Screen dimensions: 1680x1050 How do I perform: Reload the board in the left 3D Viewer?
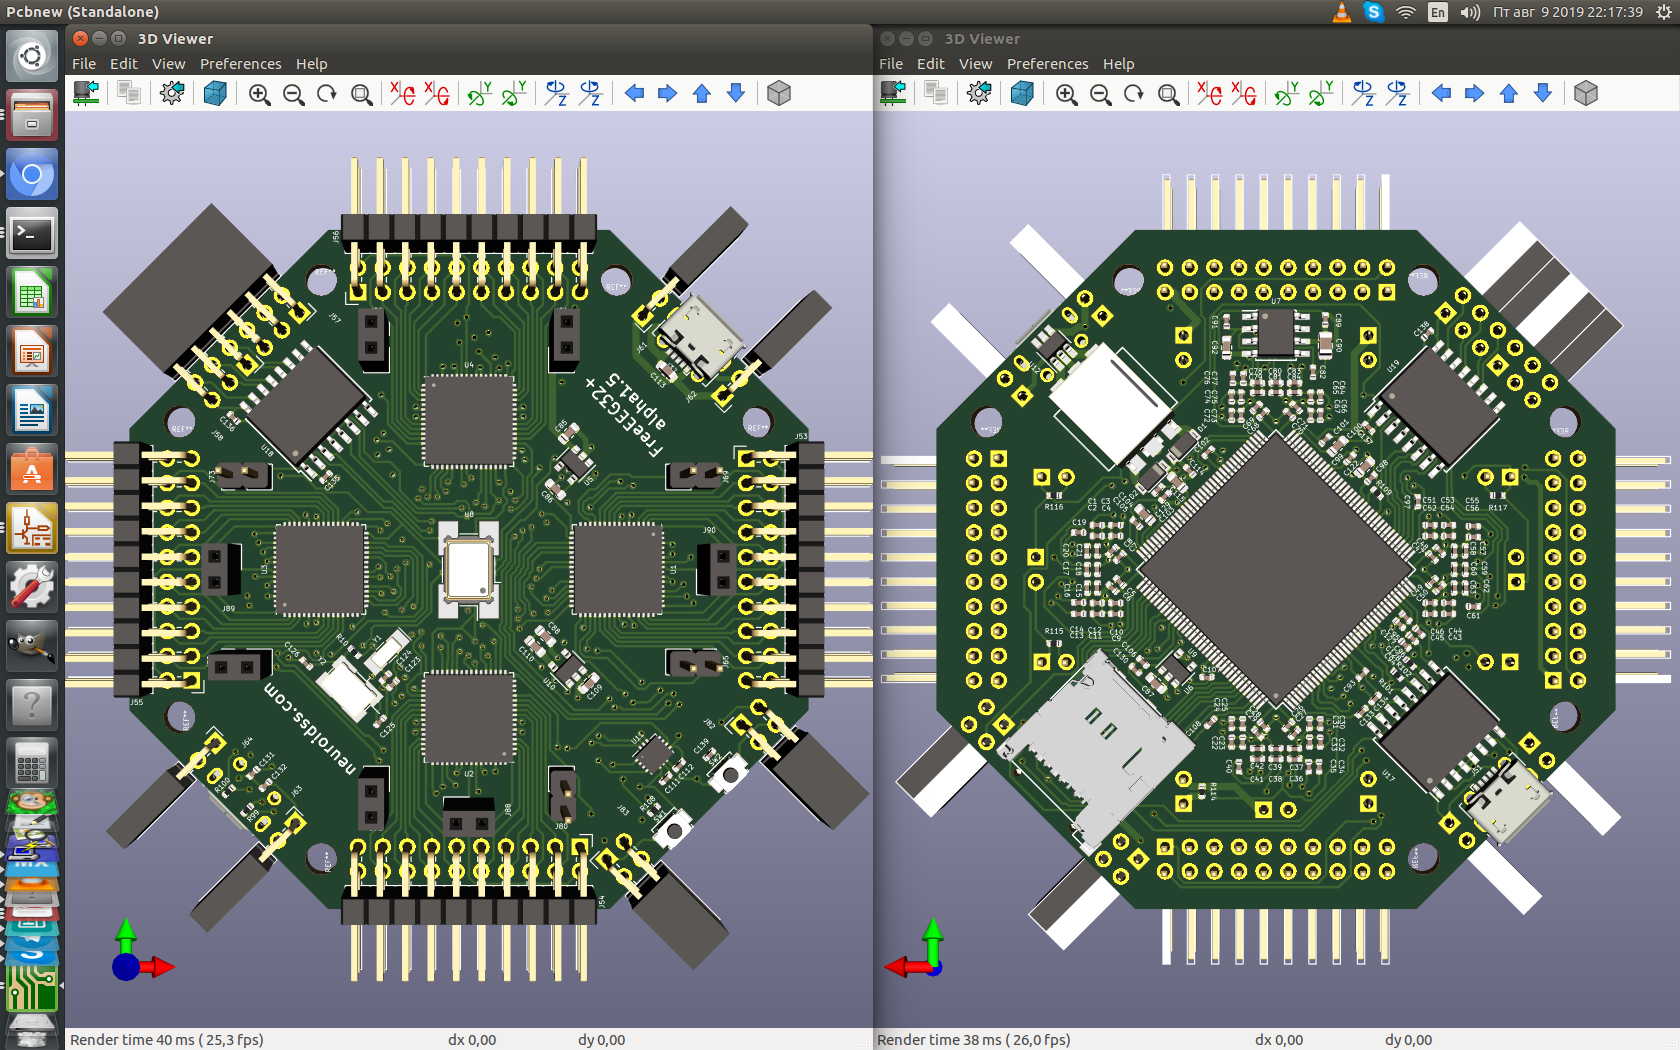point(87,94)
